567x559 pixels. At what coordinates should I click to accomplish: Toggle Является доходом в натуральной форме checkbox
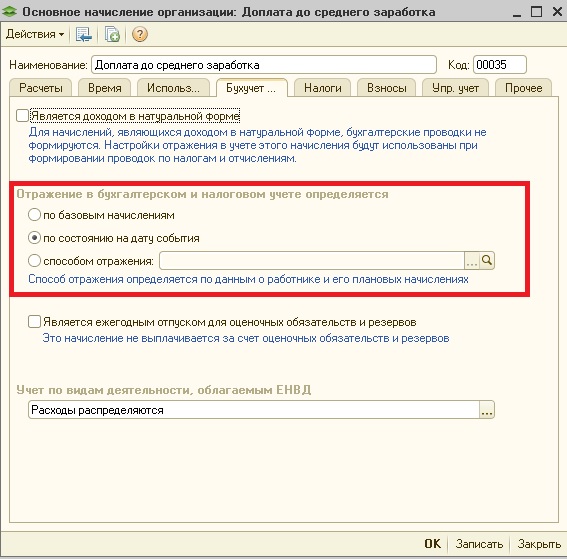coord(22,116)
